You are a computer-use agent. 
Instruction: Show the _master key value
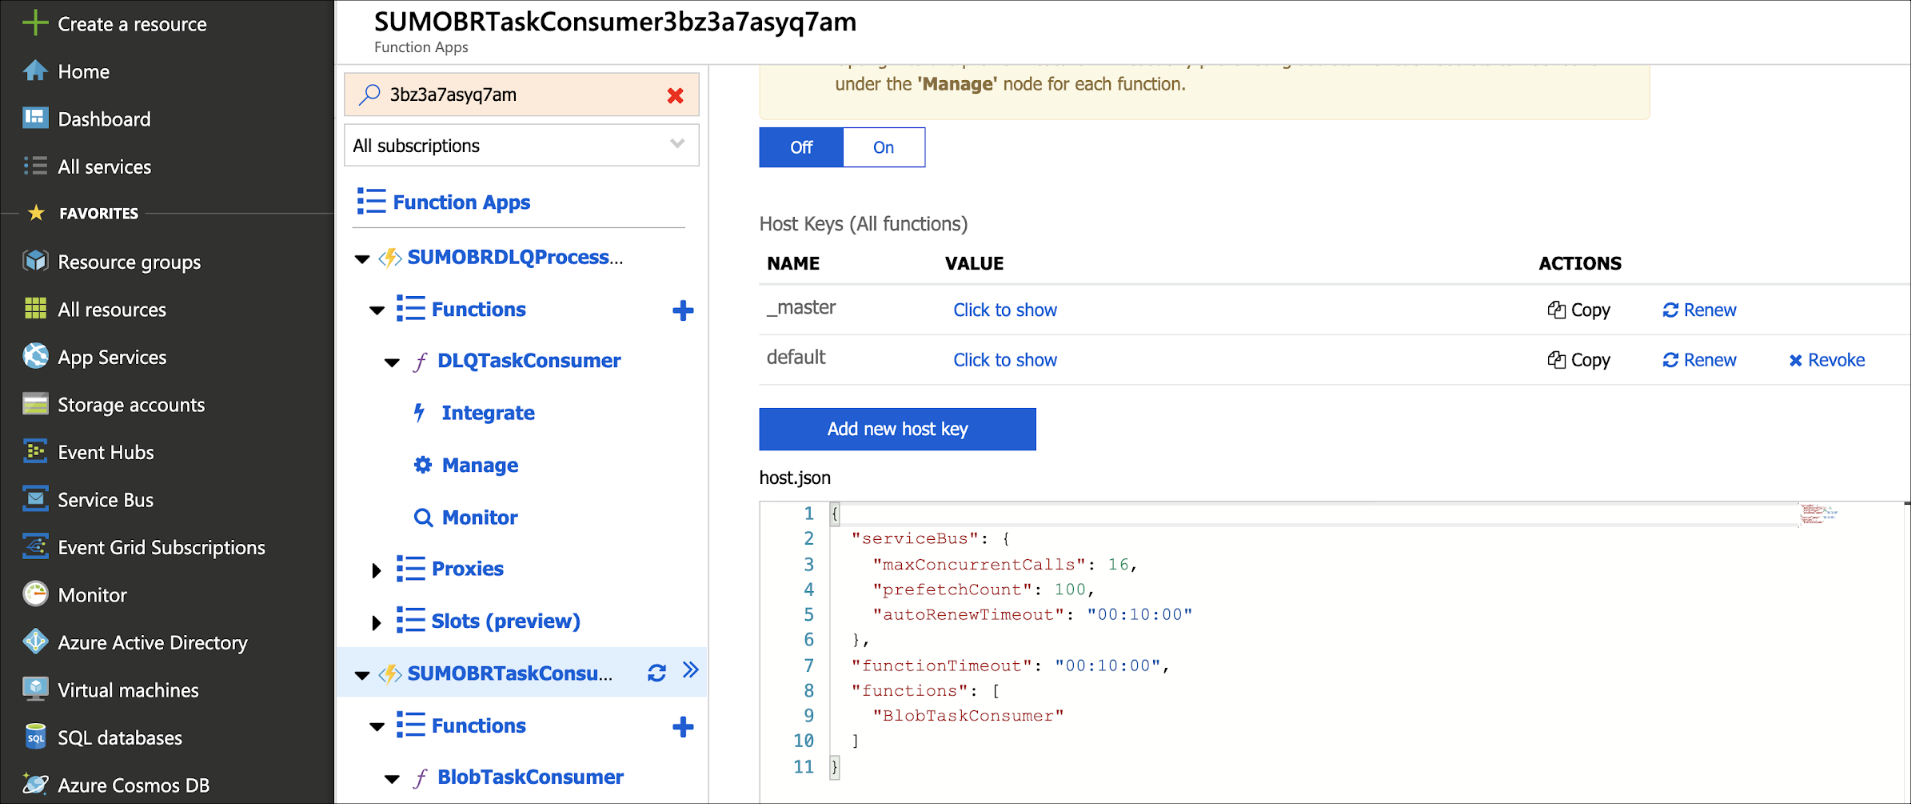coord(1004,310)
